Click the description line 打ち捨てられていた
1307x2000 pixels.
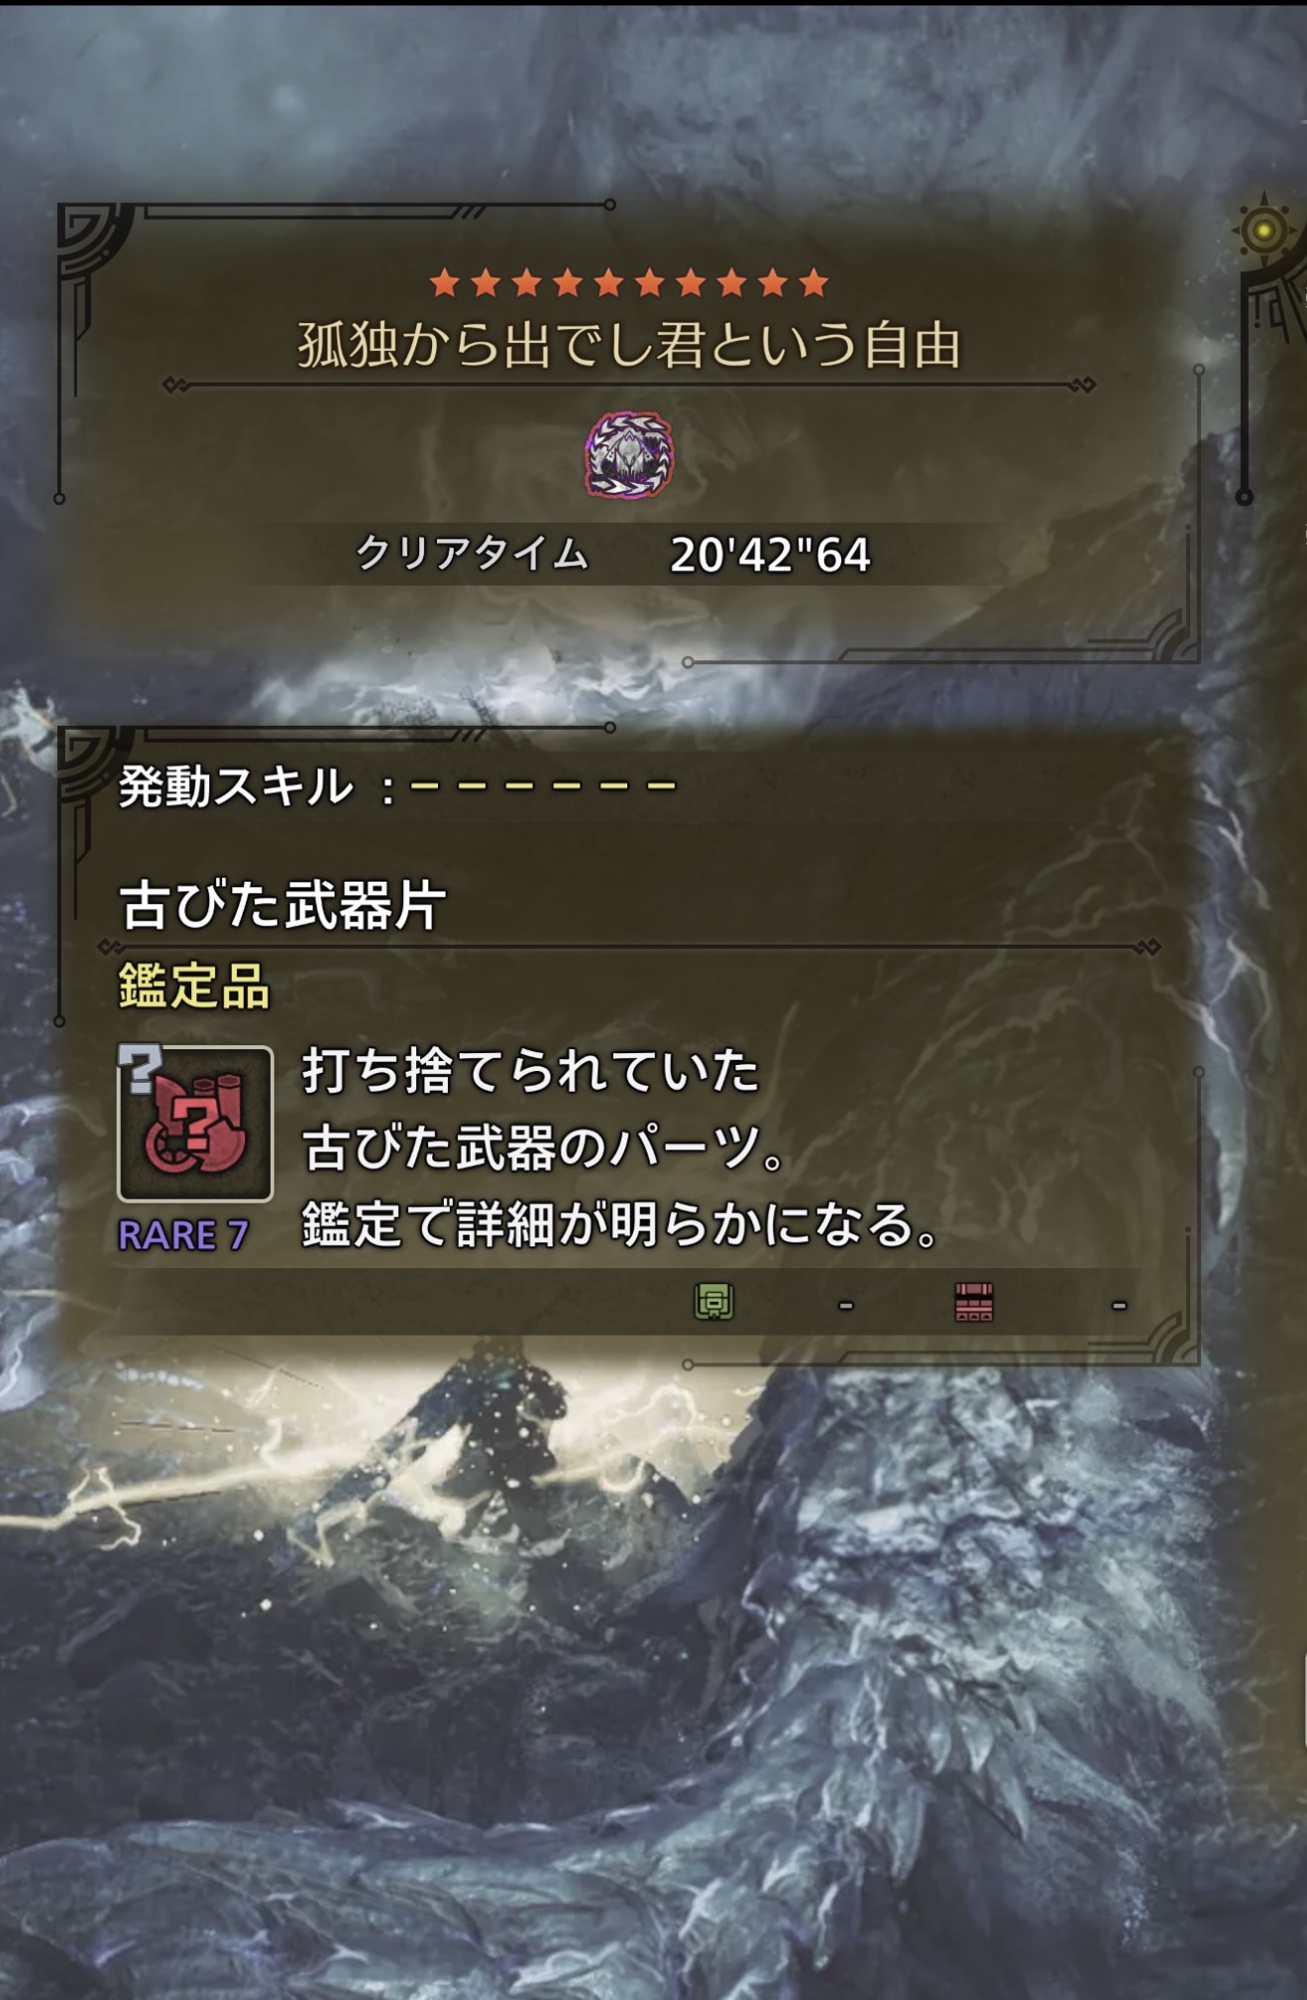[531, 1070]
